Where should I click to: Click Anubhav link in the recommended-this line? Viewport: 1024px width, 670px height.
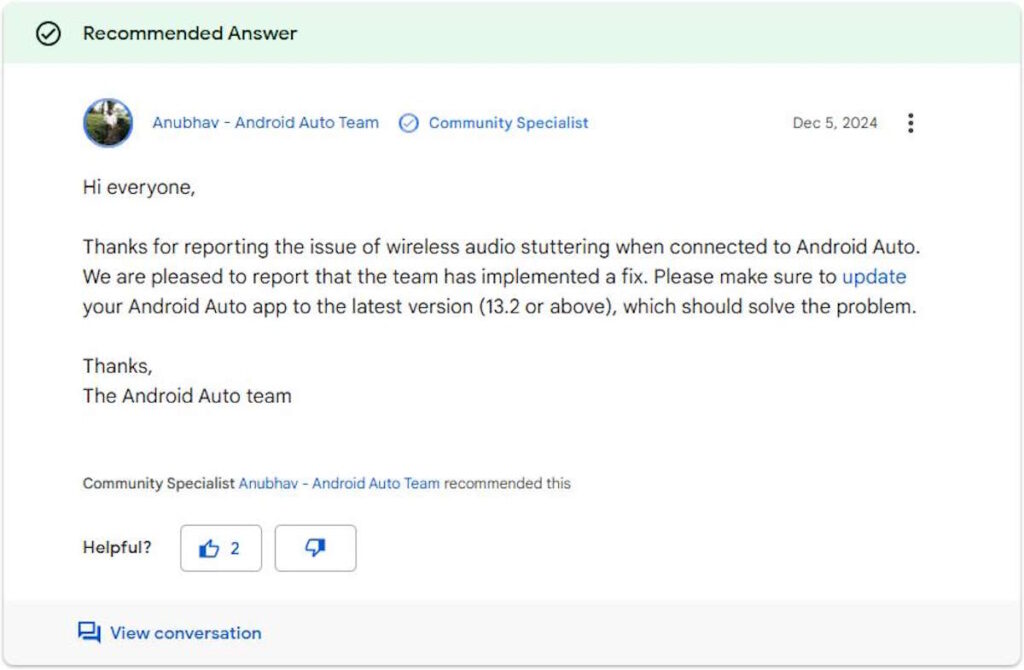[339, 483]
